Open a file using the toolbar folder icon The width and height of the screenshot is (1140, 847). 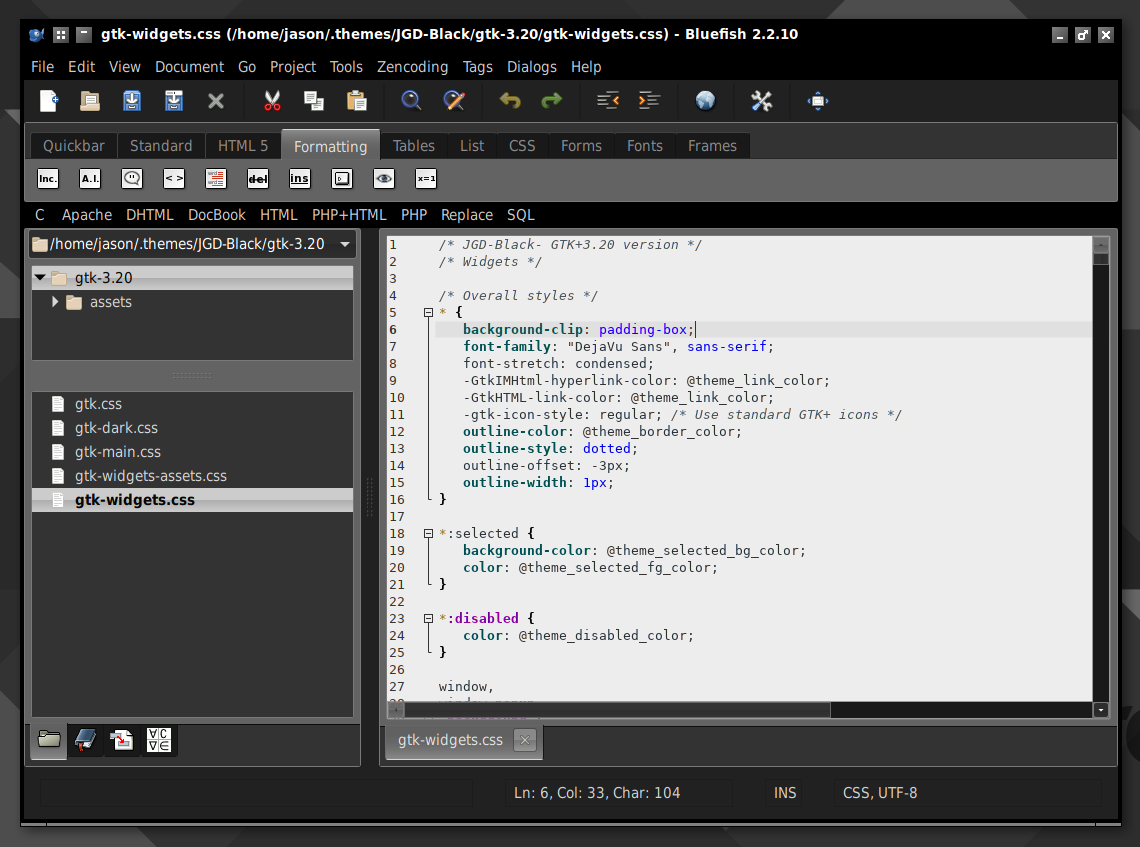point(89,100)
